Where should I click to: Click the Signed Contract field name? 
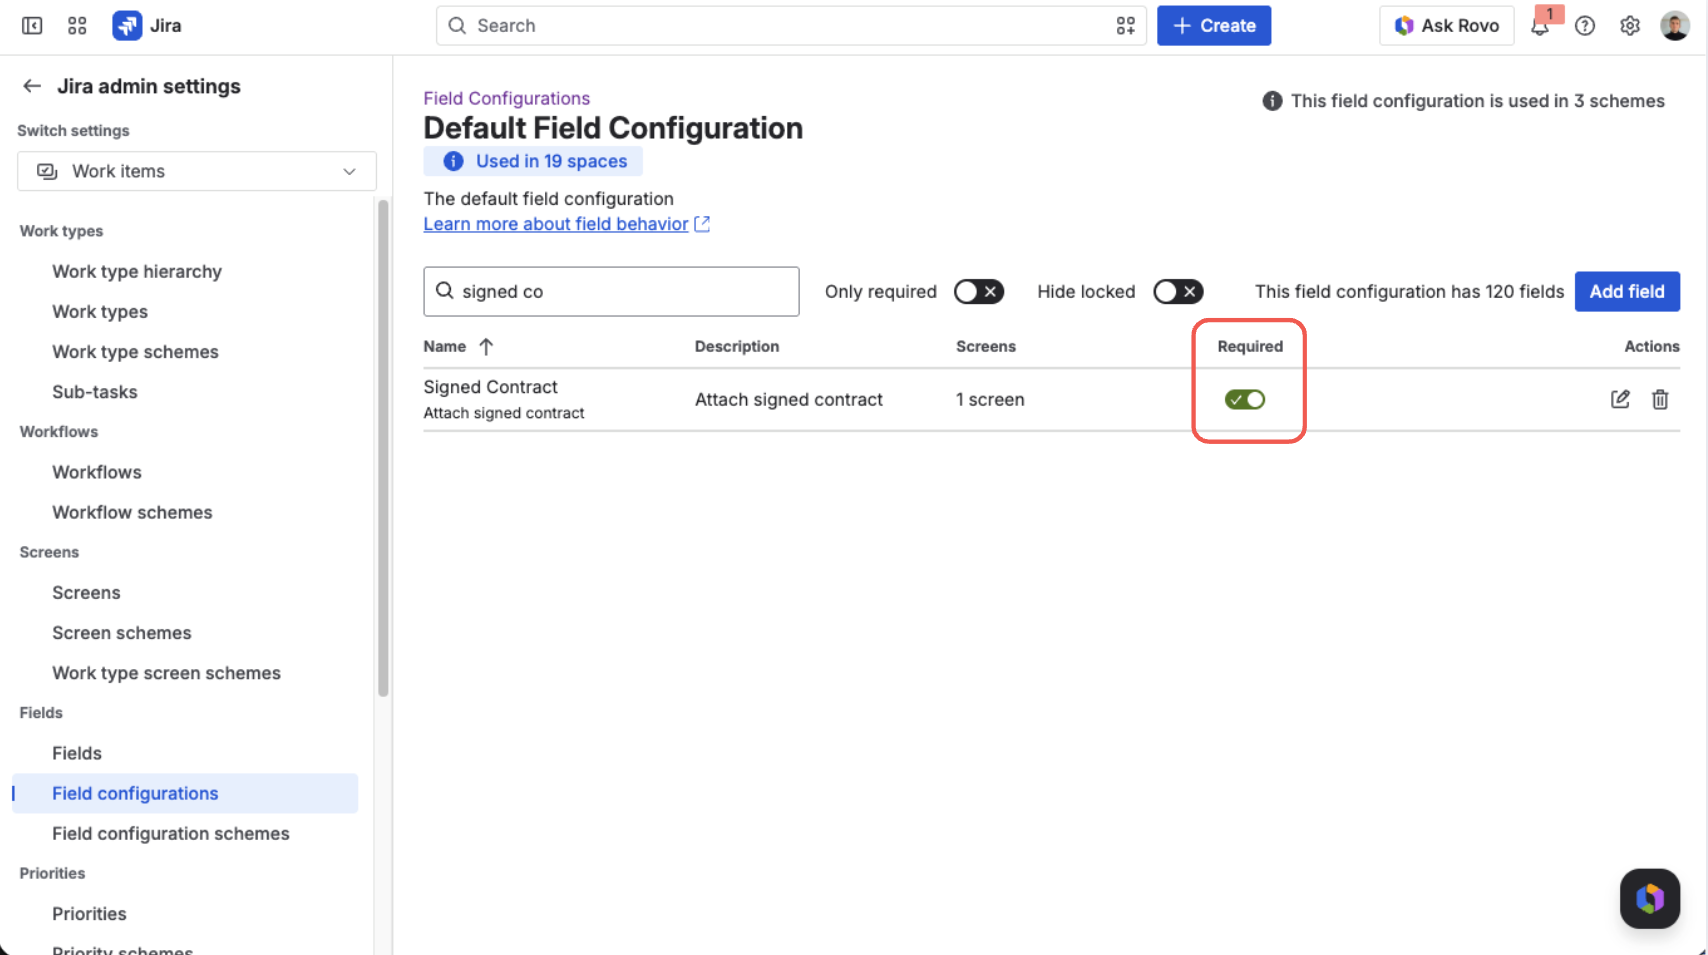[490, 387]
